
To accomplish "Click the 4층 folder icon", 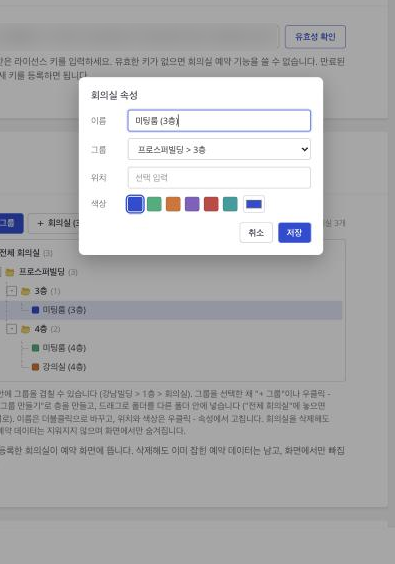I will (x=26, y=329).
